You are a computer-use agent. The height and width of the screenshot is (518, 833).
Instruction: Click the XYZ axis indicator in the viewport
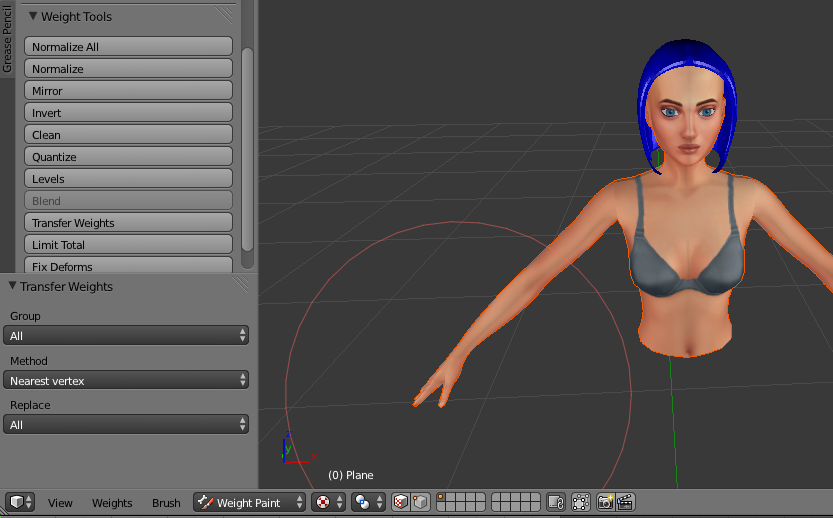299,447
